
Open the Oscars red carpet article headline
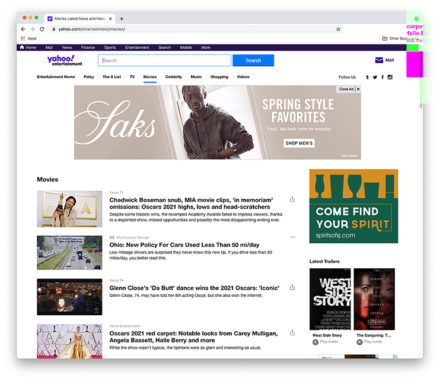(x=193, y=337)
